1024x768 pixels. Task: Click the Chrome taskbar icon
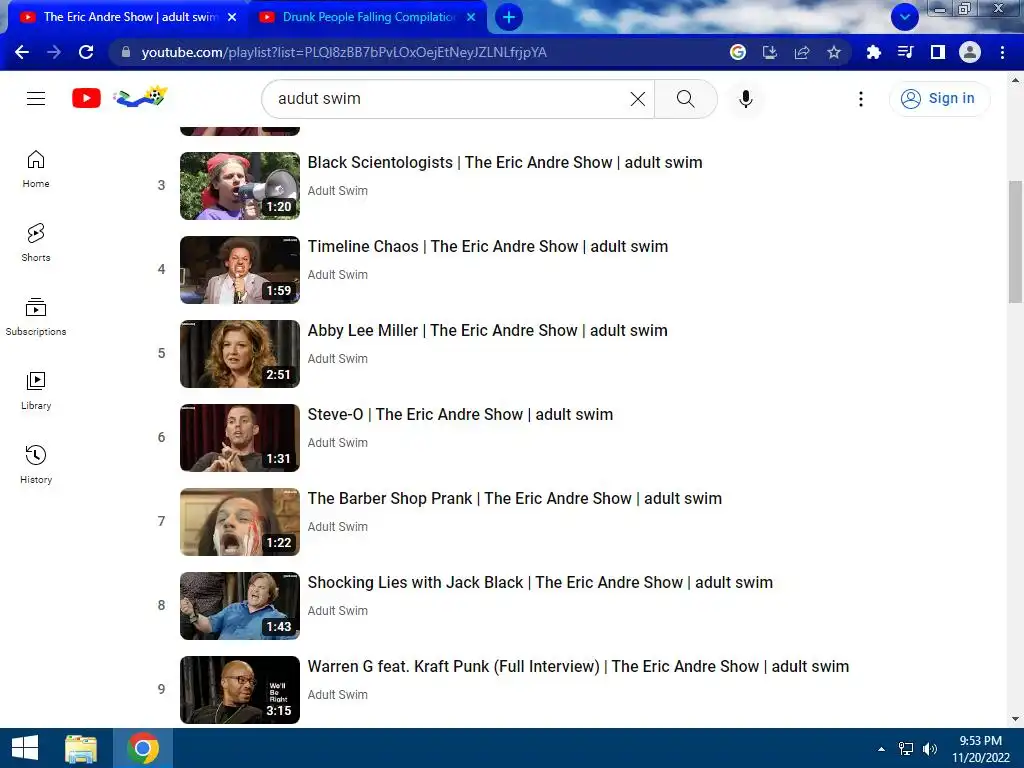click(143, 748)
